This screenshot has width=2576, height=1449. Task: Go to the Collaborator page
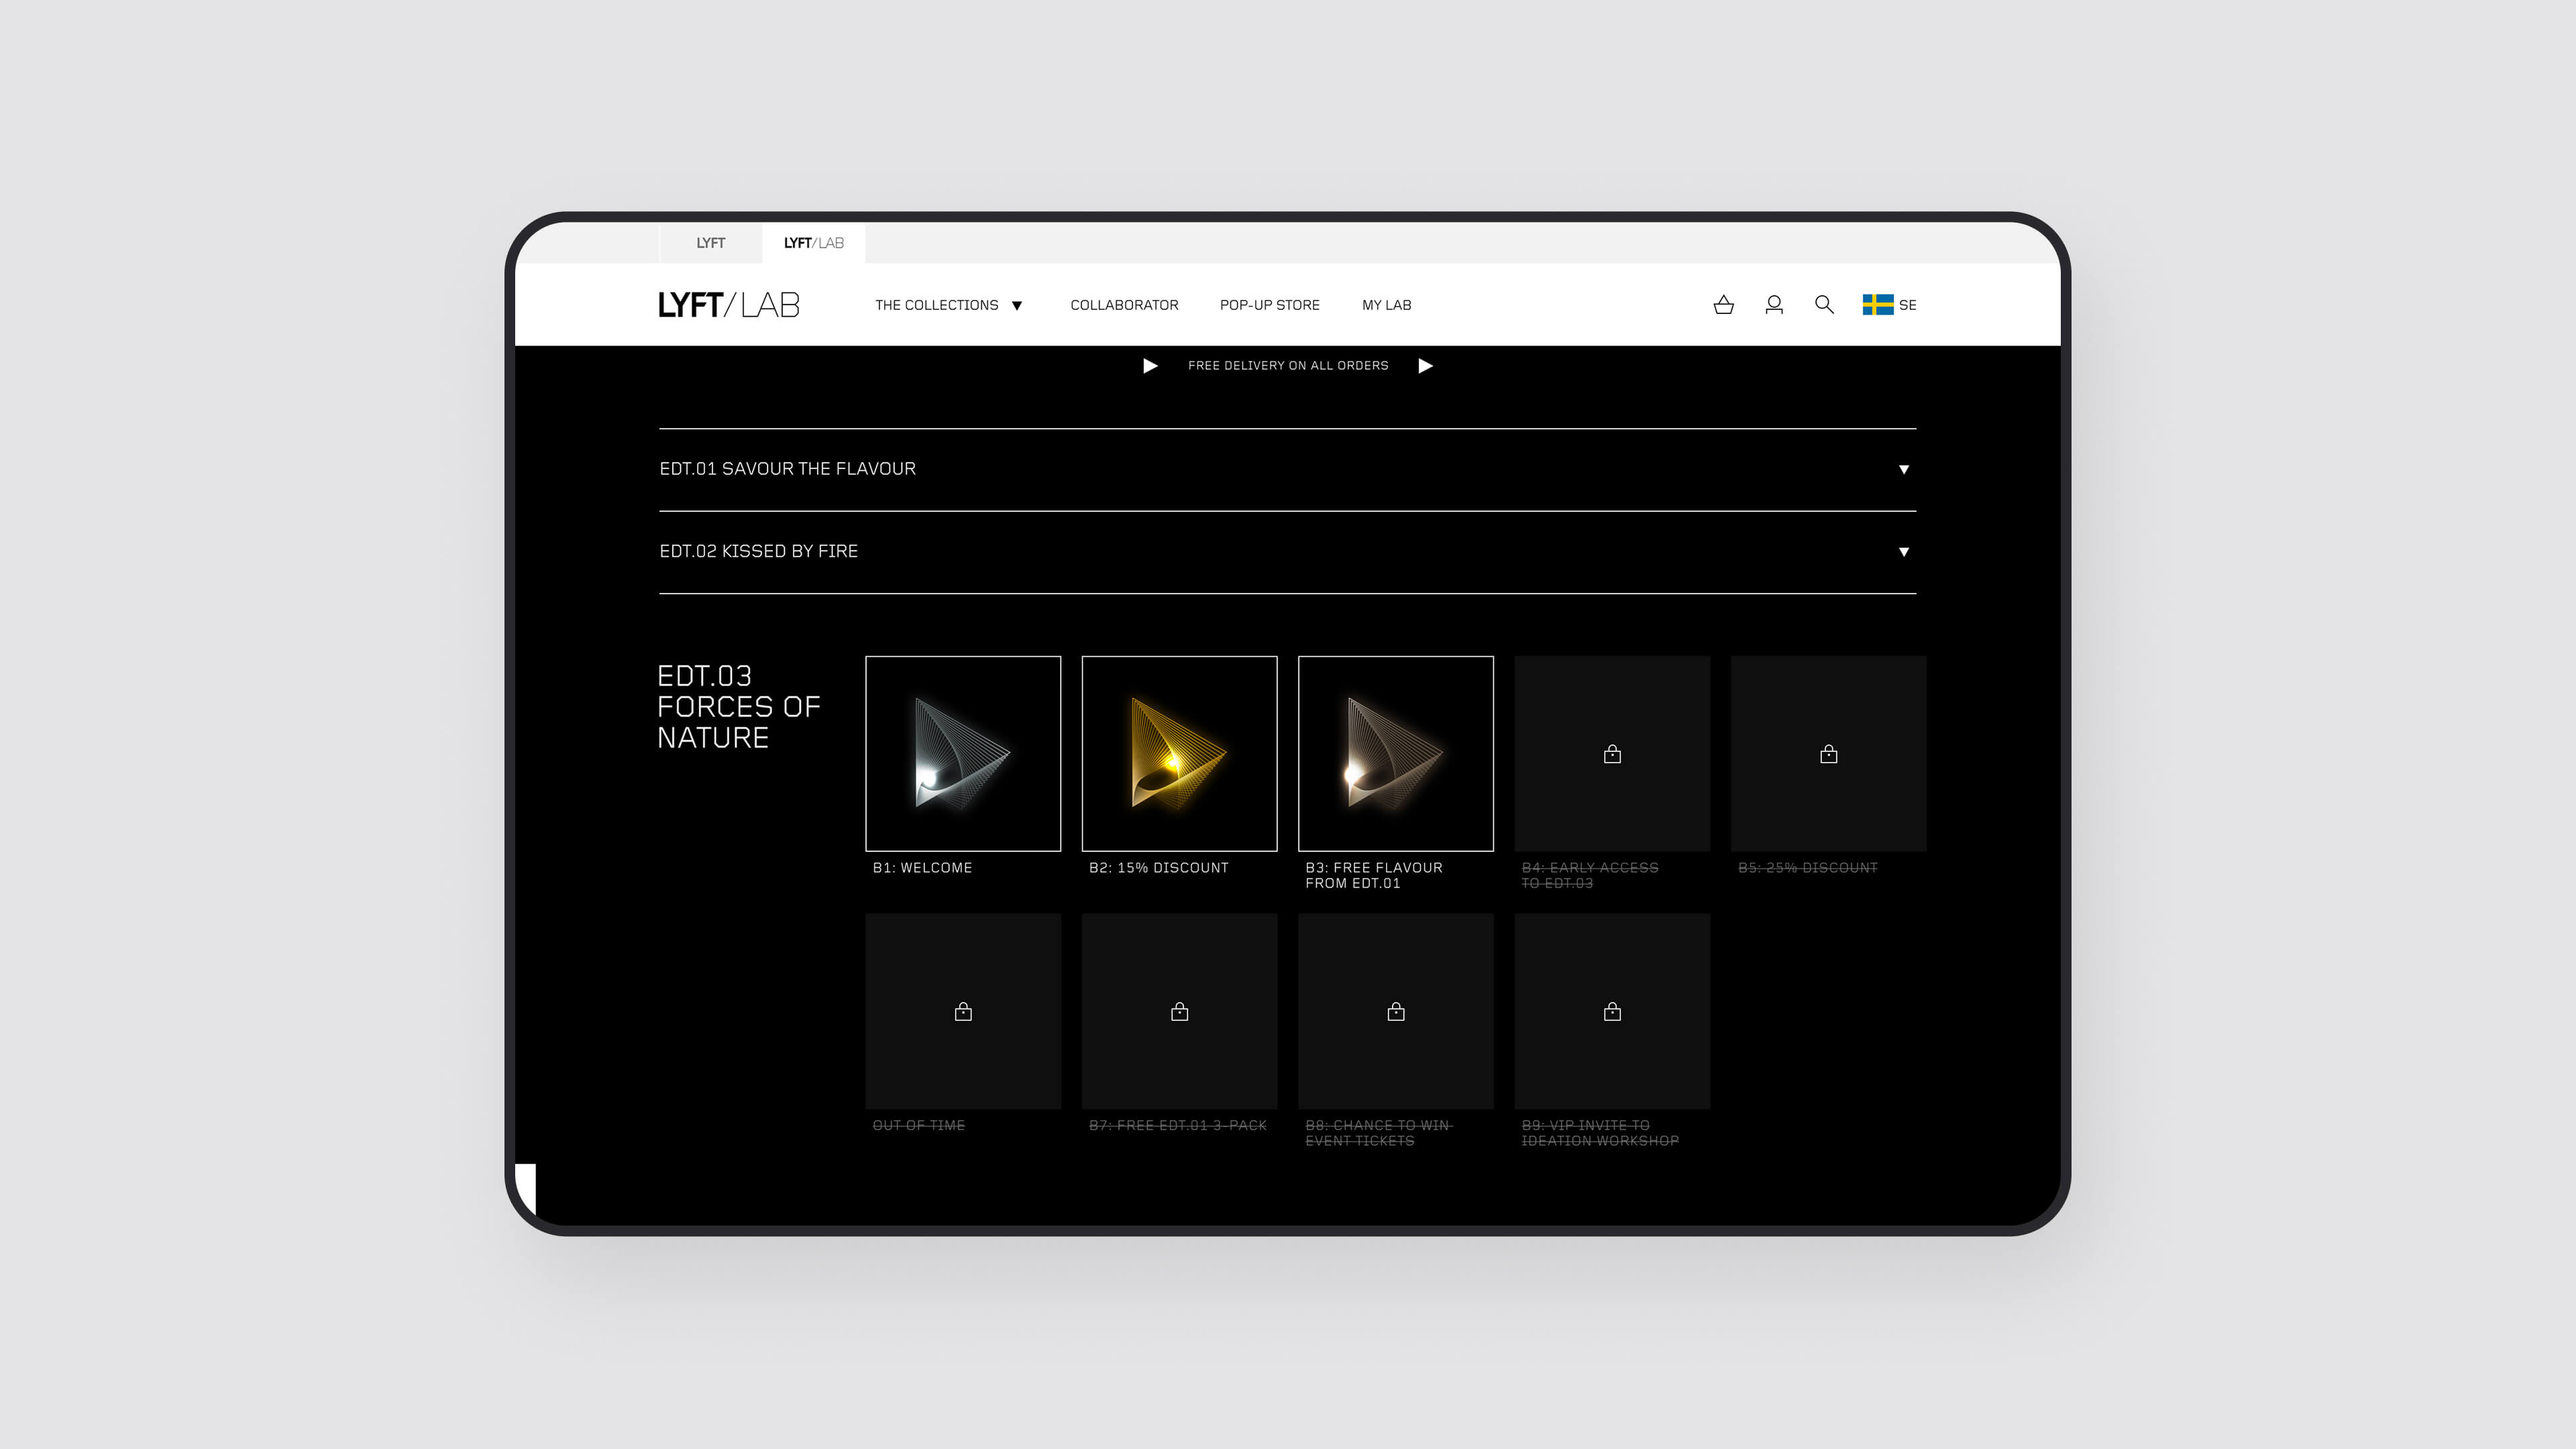1124,305
